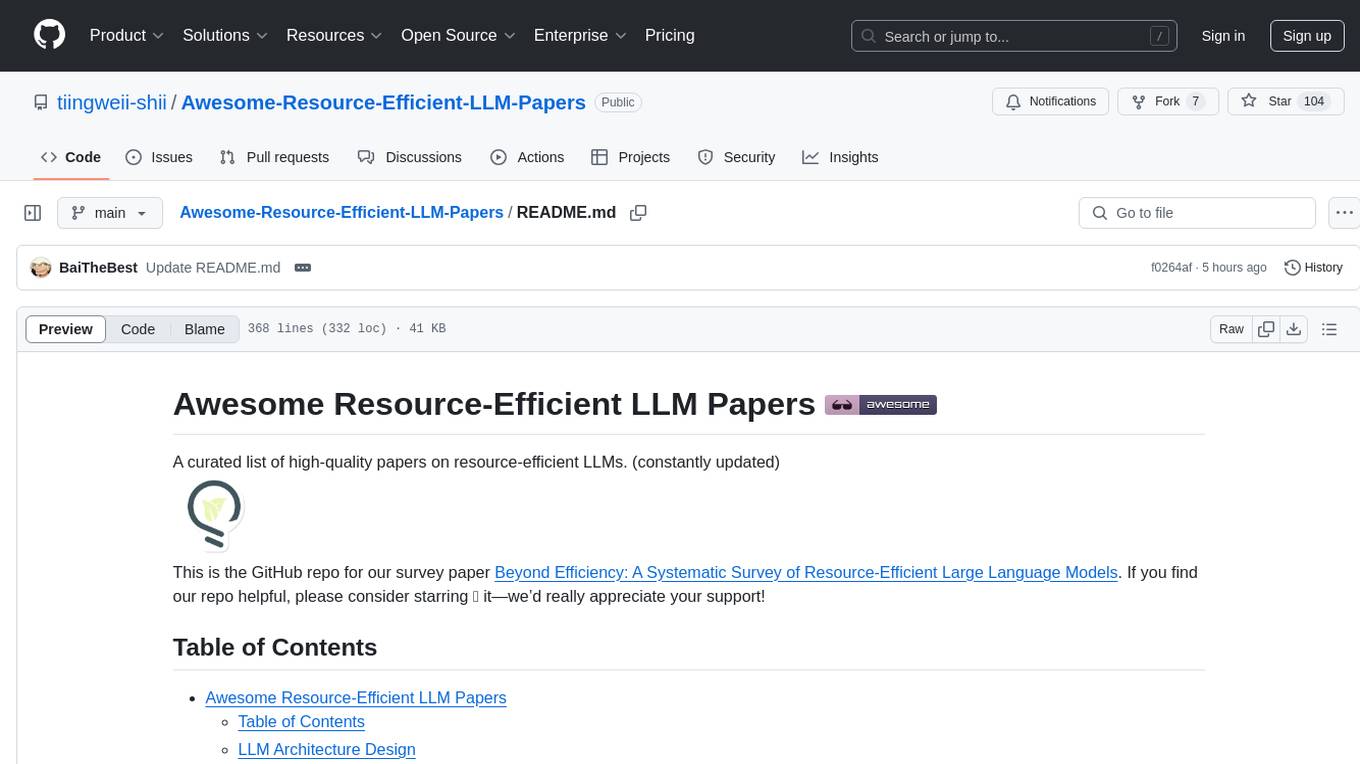Expand the Enterprise menu
The image size is (1360, 764).
[x=580, y=35]
